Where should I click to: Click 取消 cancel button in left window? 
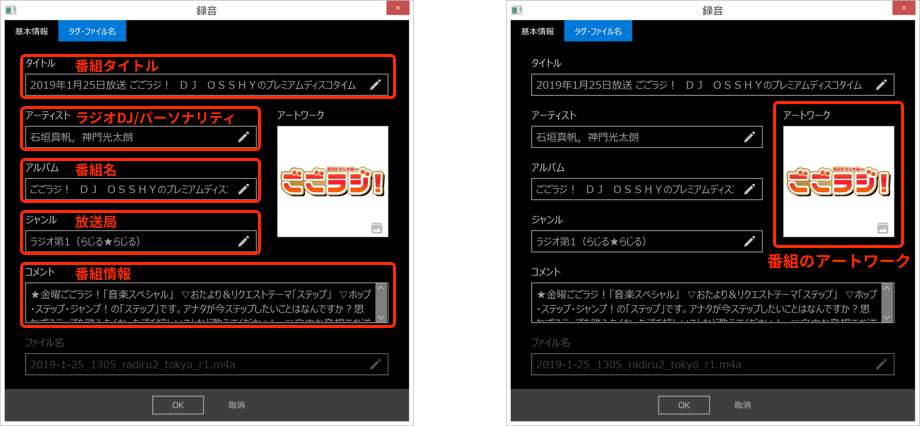pyautogui.click(x=236, y=405)
